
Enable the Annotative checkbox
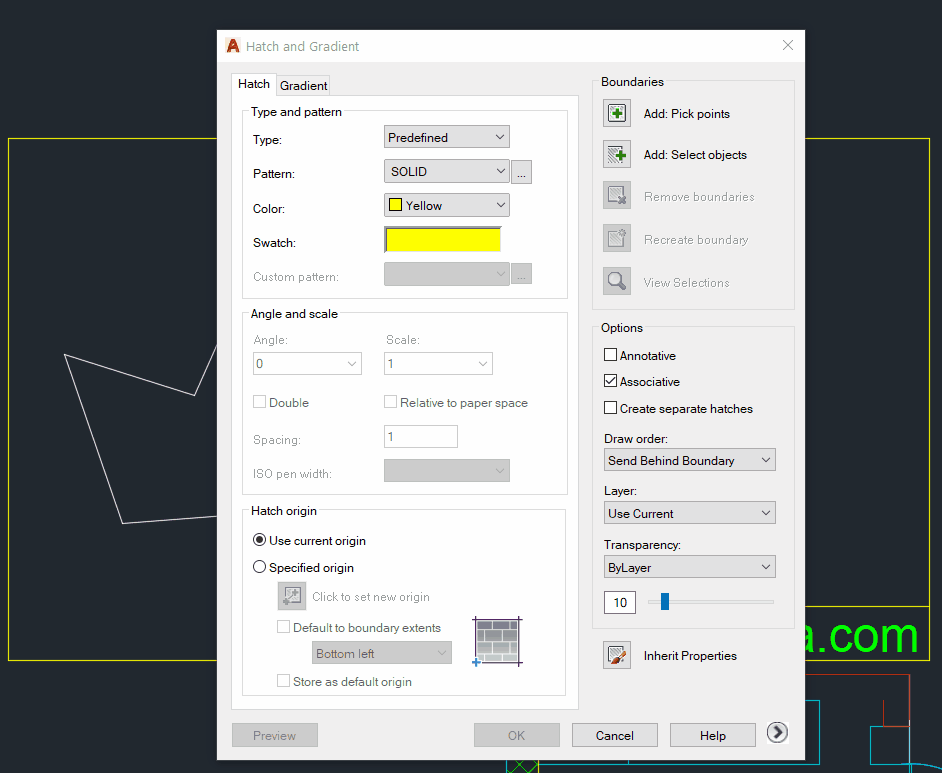pyautogui.click(x=611, y=355)
